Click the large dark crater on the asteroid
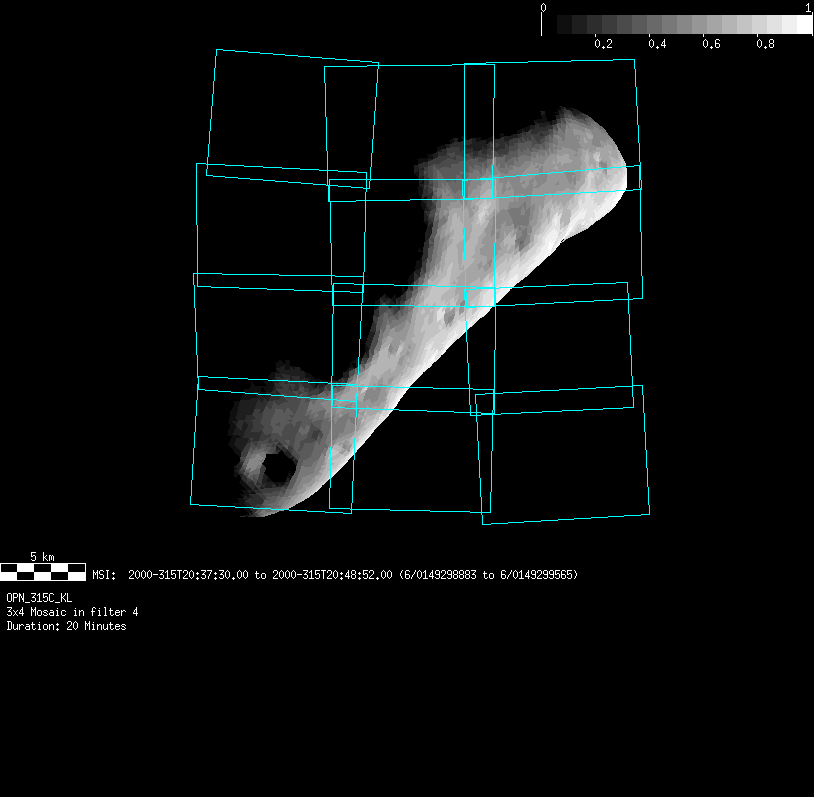The image size is (814, 797). click(273, 468)
